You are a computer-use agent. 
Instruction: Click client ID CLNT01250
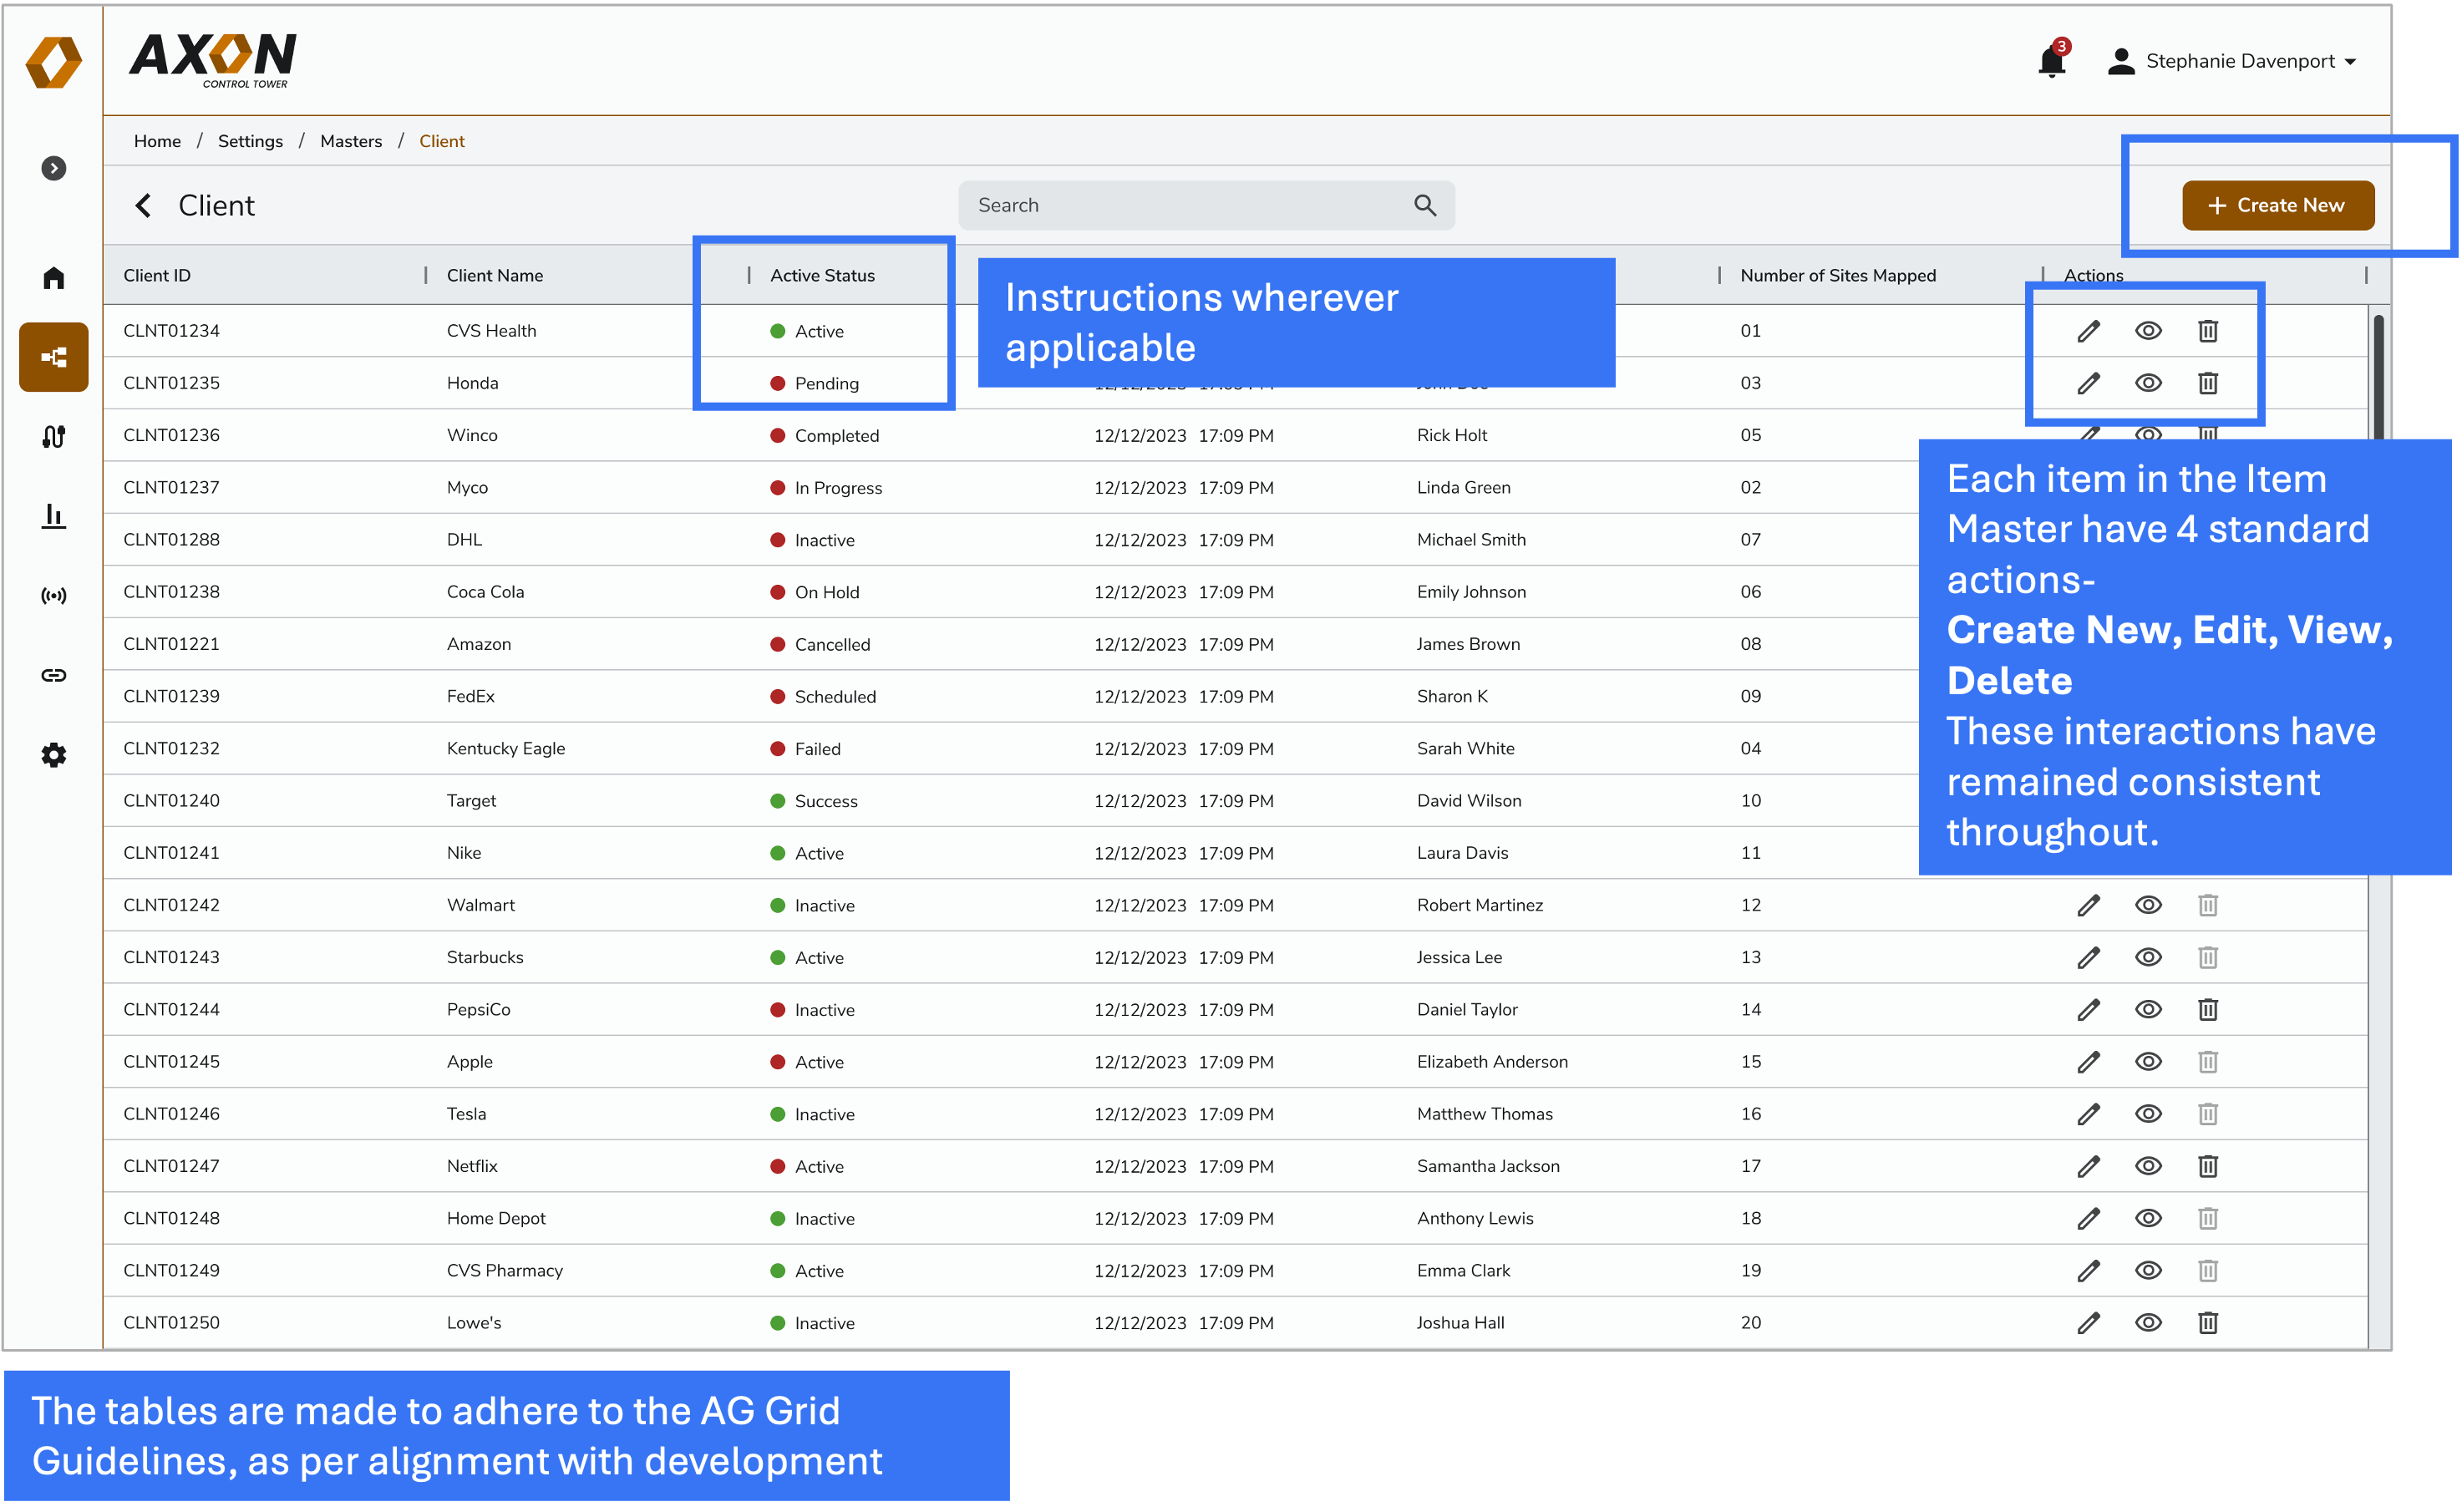coord(171,1323)
